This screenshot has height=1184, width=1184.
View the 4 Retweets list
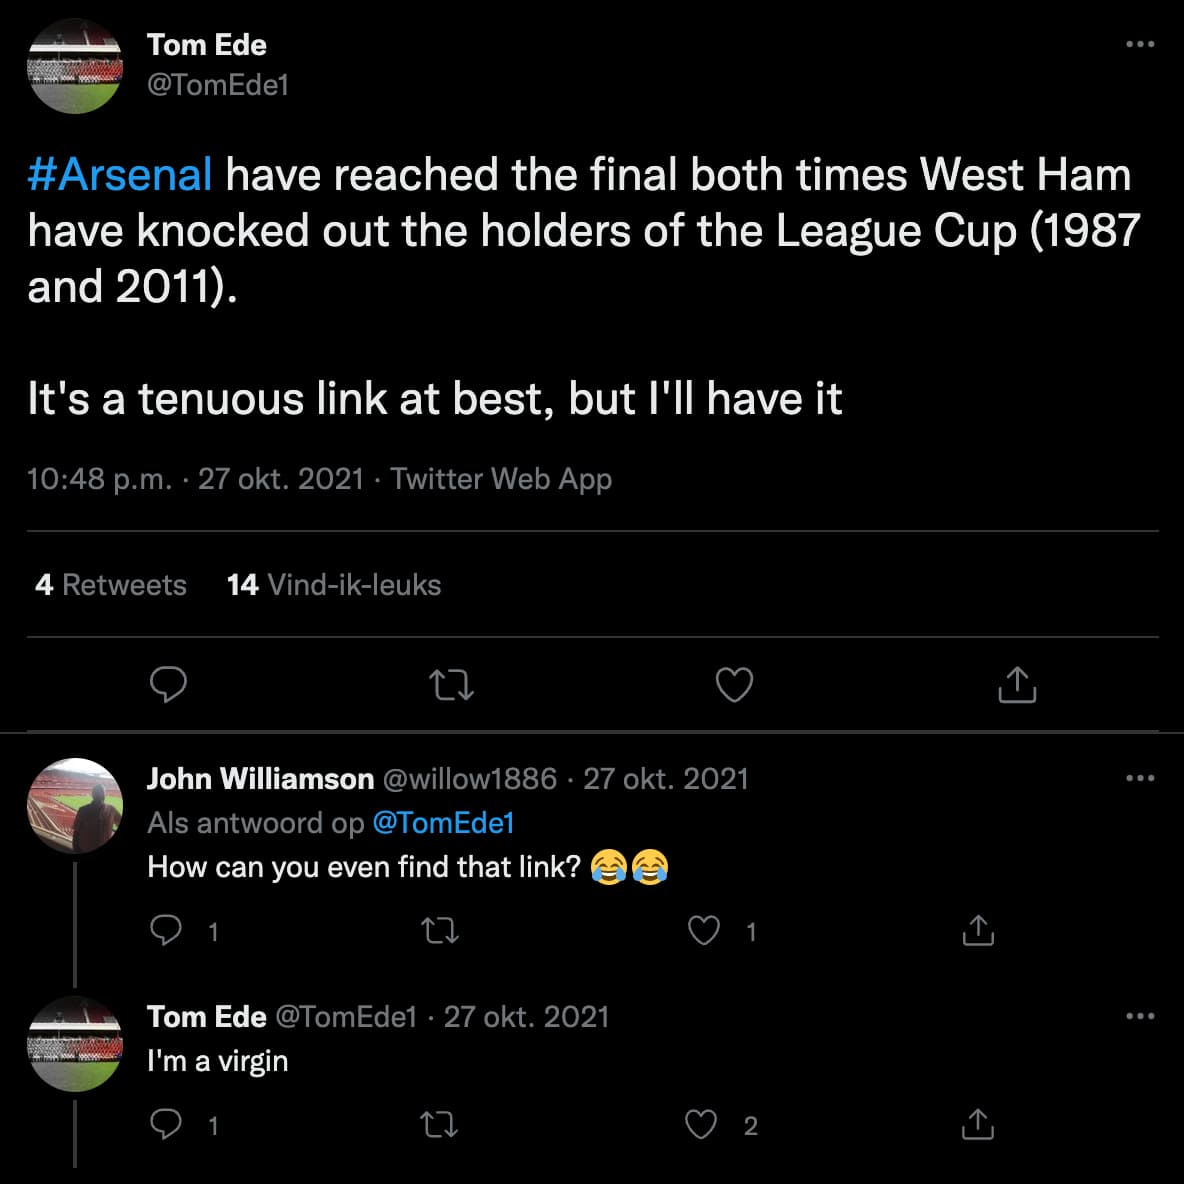[x=111, y=584]
